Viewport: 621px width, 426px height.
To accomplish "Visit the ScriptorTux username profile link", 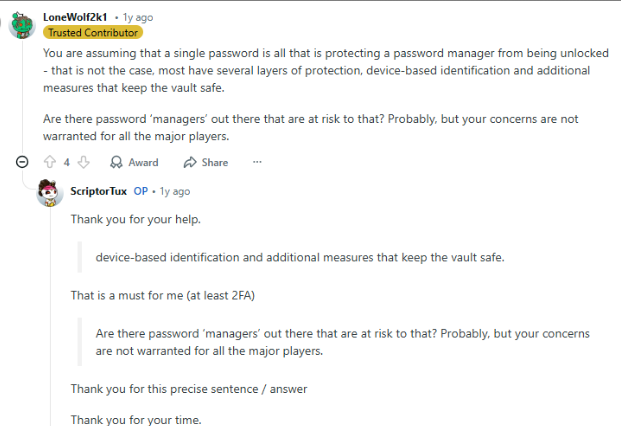I will coord(99,191).
